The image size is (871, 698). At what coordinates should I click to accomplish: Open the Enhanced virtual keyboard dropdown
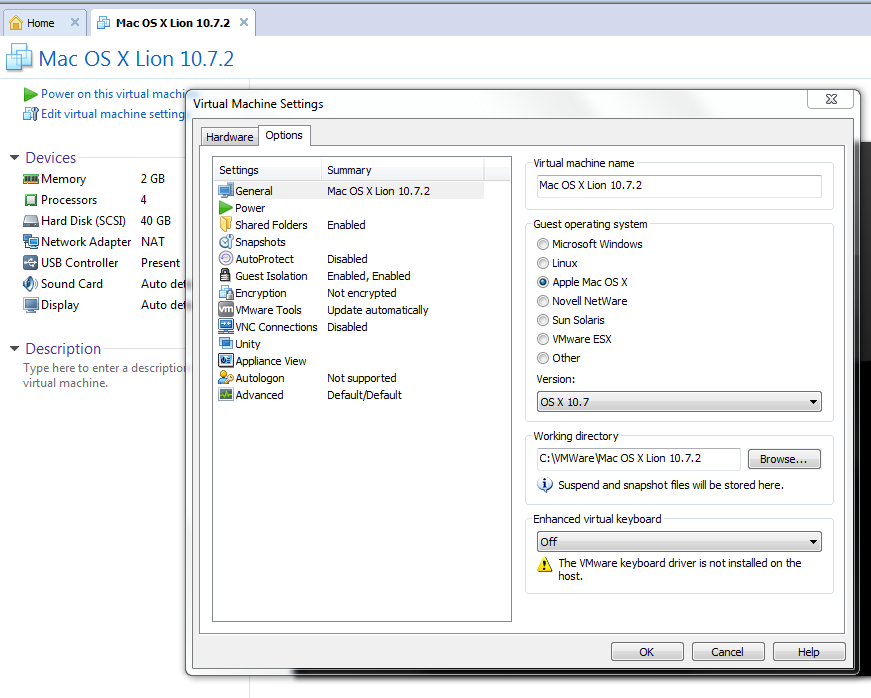(679, 542)
